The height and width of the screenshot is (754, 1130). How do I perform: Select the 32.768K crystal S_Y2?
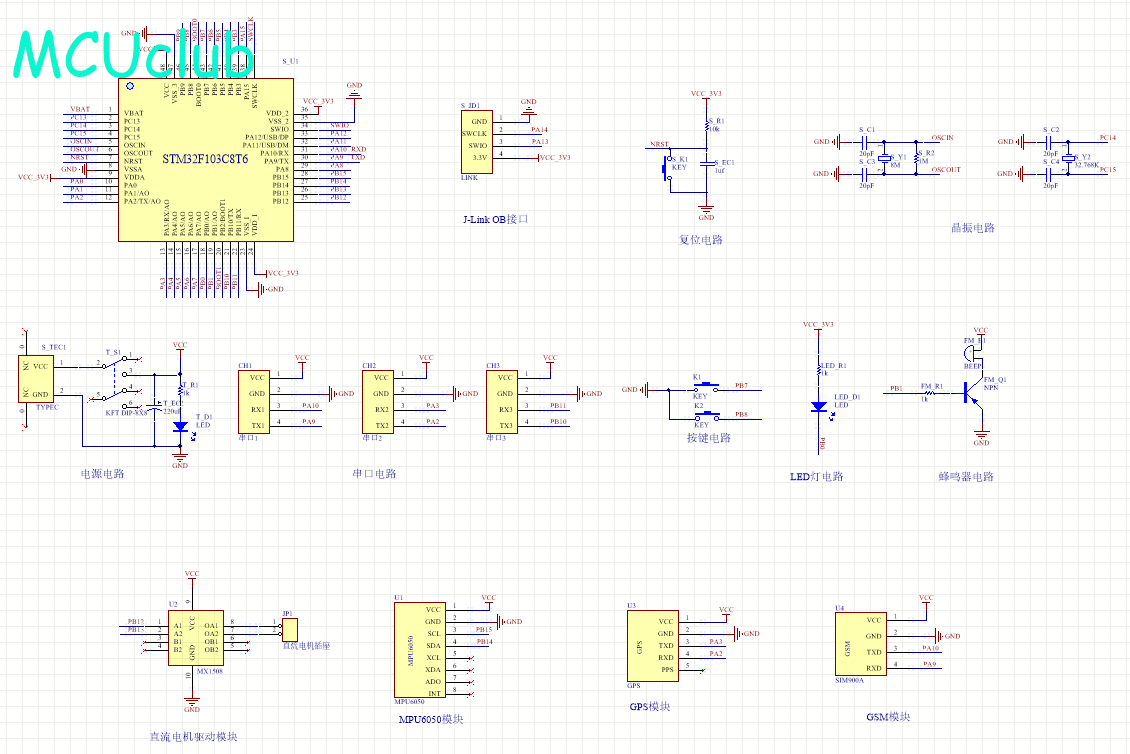click(1068, 158)
